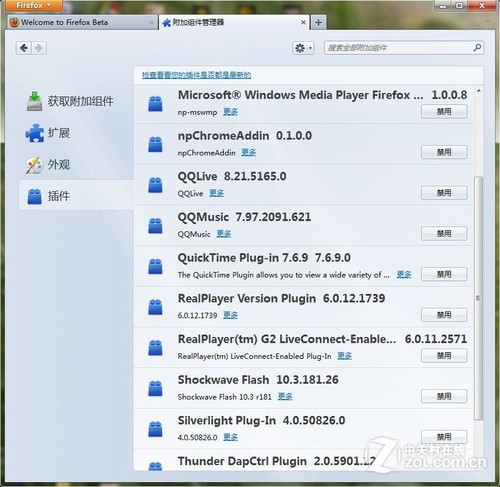This screenshot has width=500, height=487.
Task: Switch to Welcome to Firefox Beta tab
Action: [82, 22]
